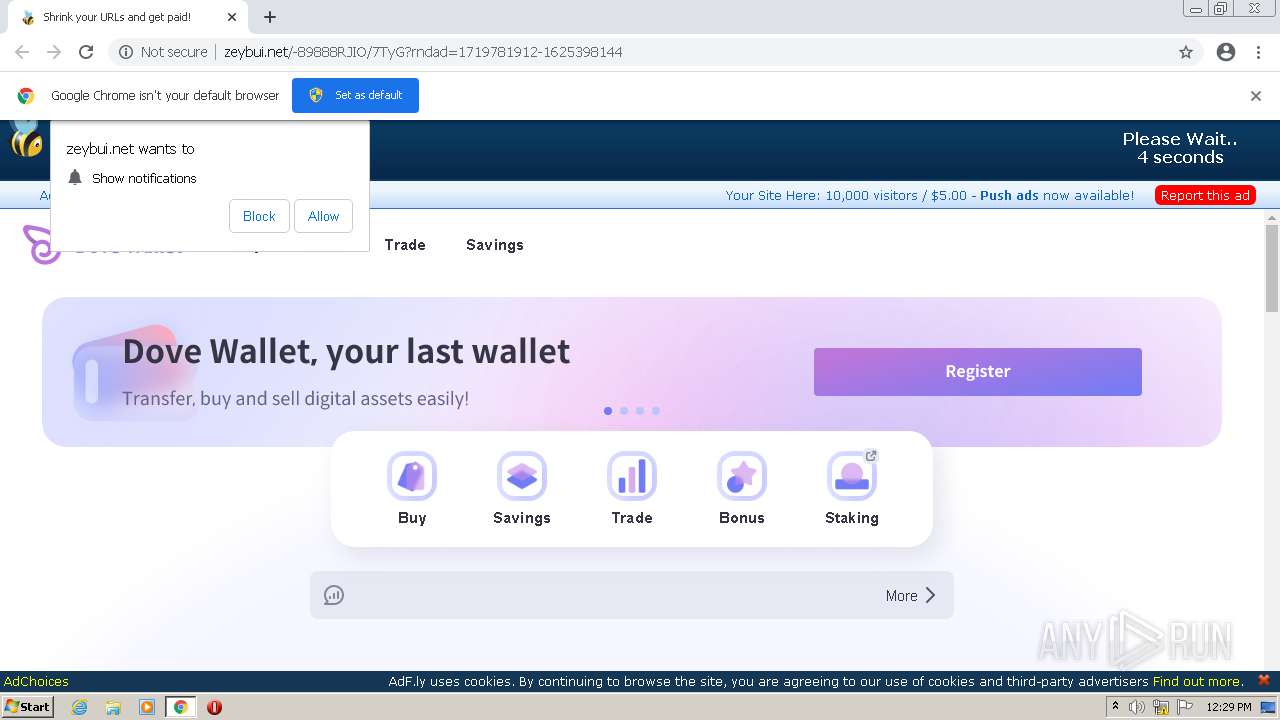The height and width of the screenshot is (720, 1280).
Task: Click the Dove Wallet logo
Action: 42,245
